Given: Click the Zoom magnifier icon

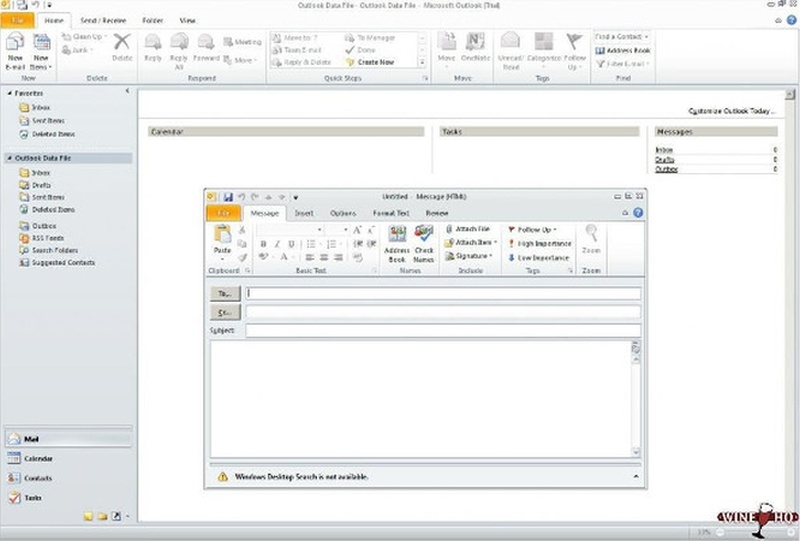Looking at the screenshot, I should [x=592, y=234].
